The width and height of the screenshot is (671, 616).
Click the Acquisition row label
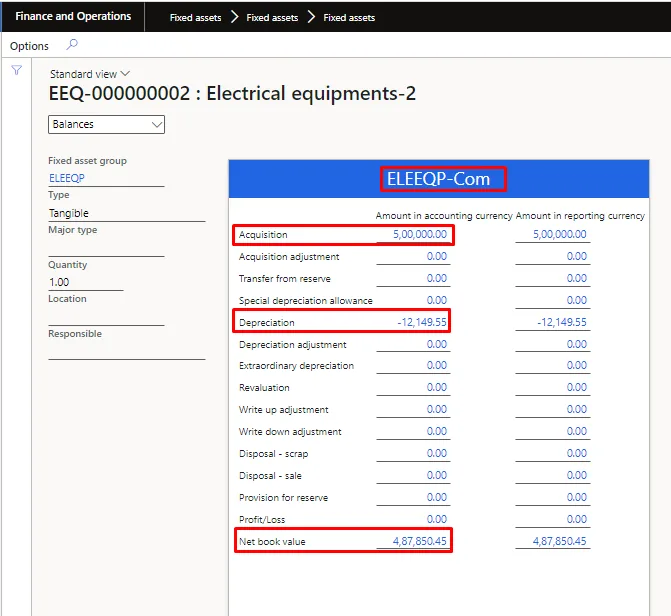263,235
